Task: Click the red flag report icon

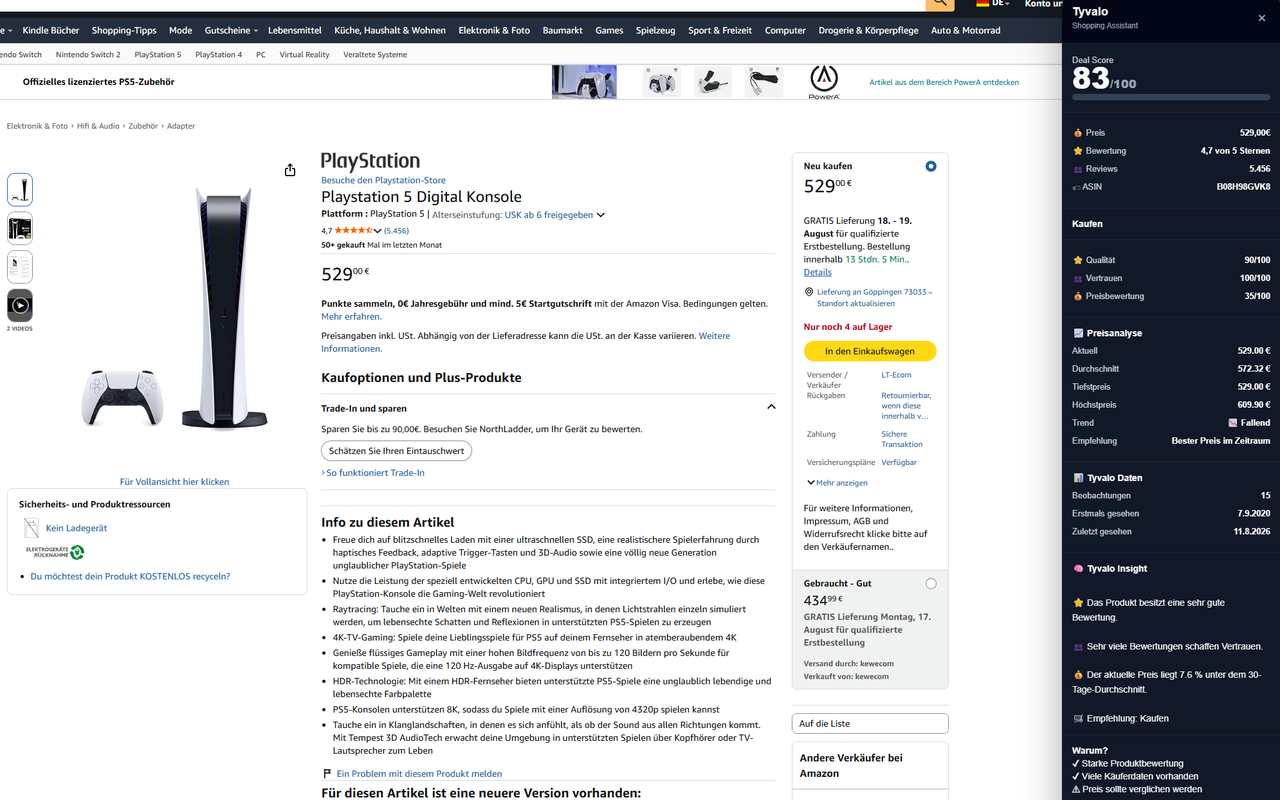Action: [327, 773]
